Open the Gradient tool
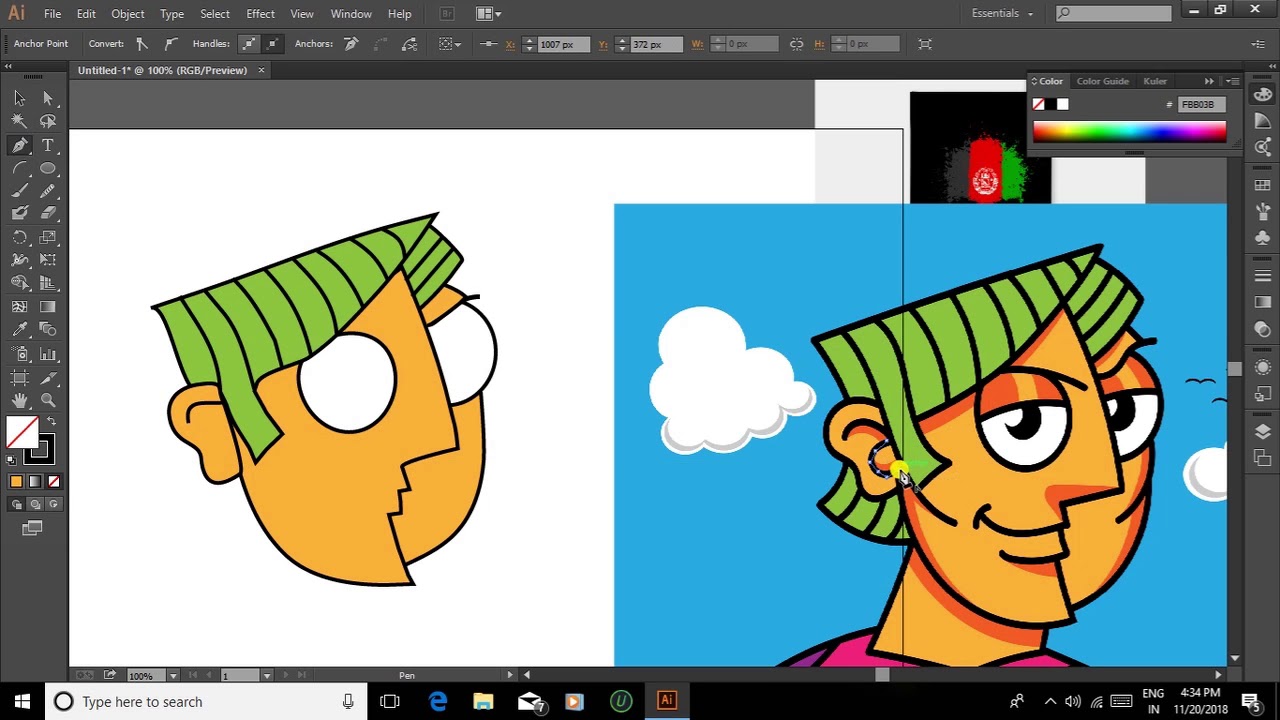Image resolution: width=1280 pixels, height=720 pixels. [48, 304]
